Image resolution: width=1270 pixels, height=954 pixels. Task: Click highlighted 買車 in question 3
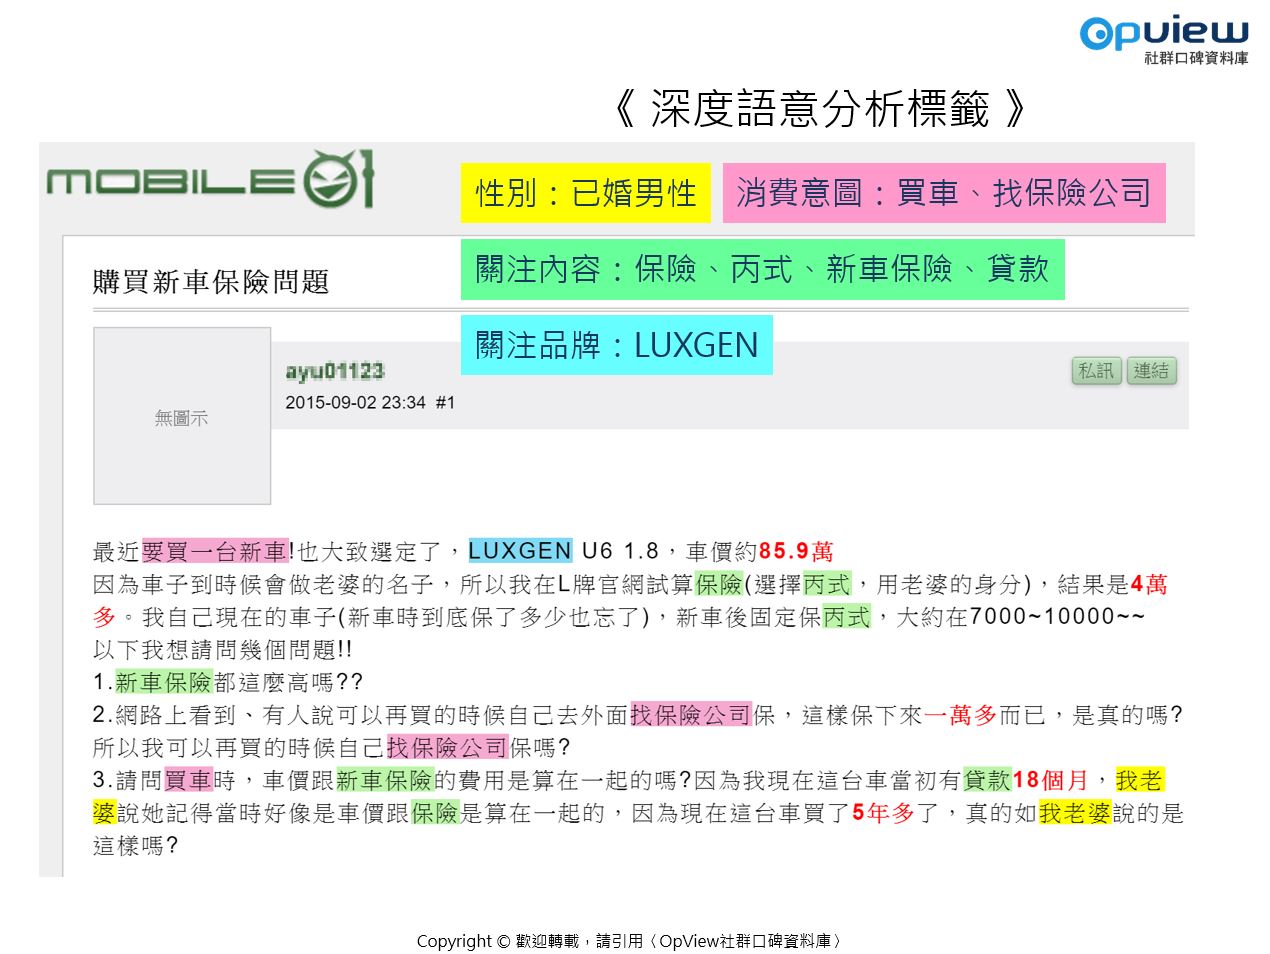point(189,780)
